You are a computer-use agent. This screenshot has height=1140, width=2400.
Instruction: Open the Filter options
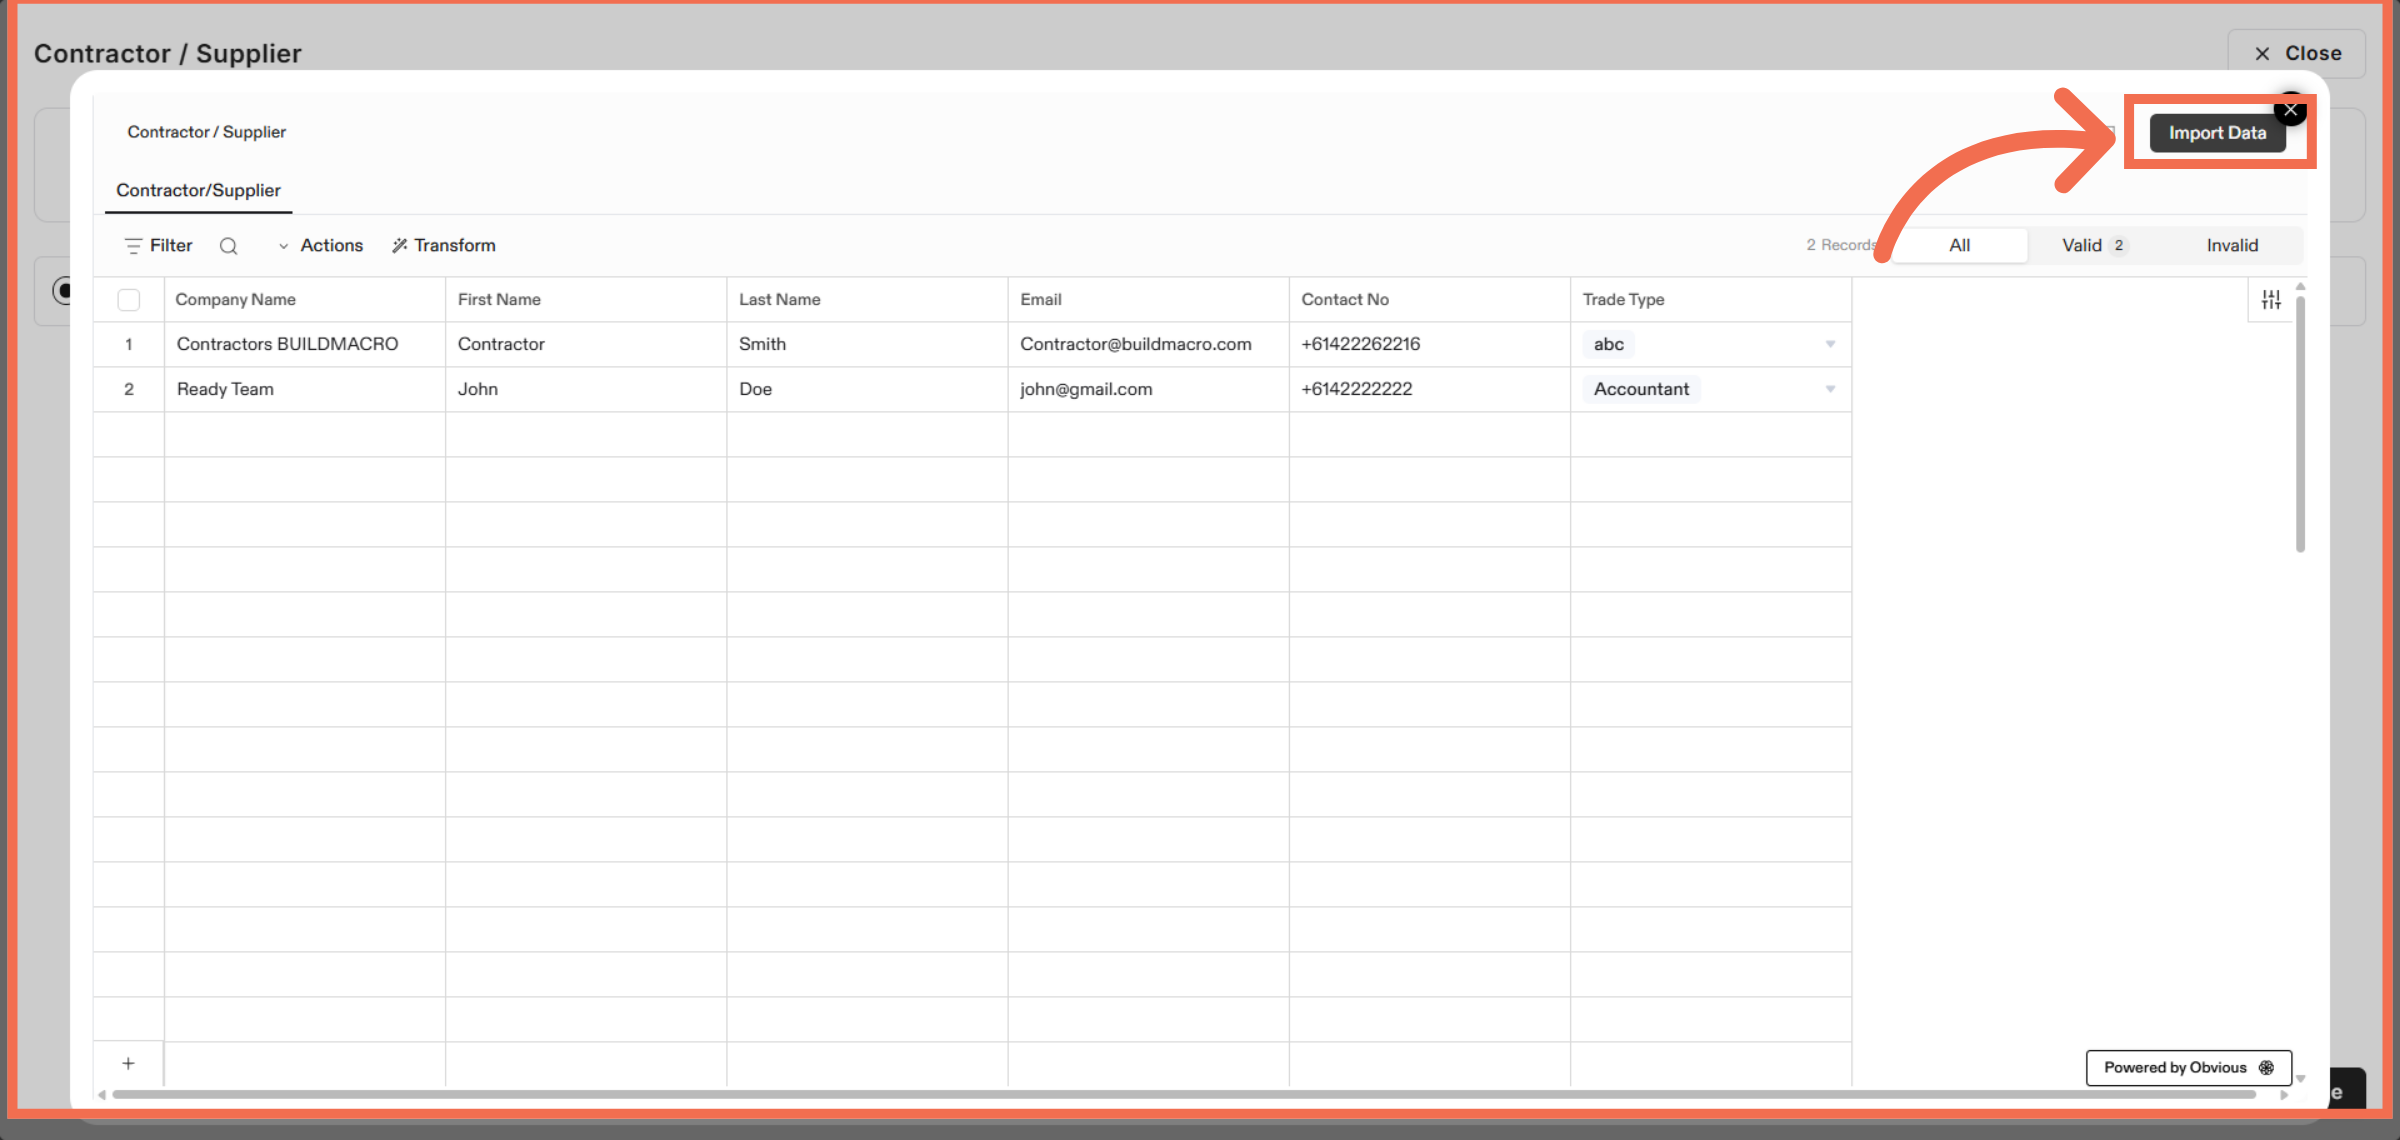coord(157,245)
